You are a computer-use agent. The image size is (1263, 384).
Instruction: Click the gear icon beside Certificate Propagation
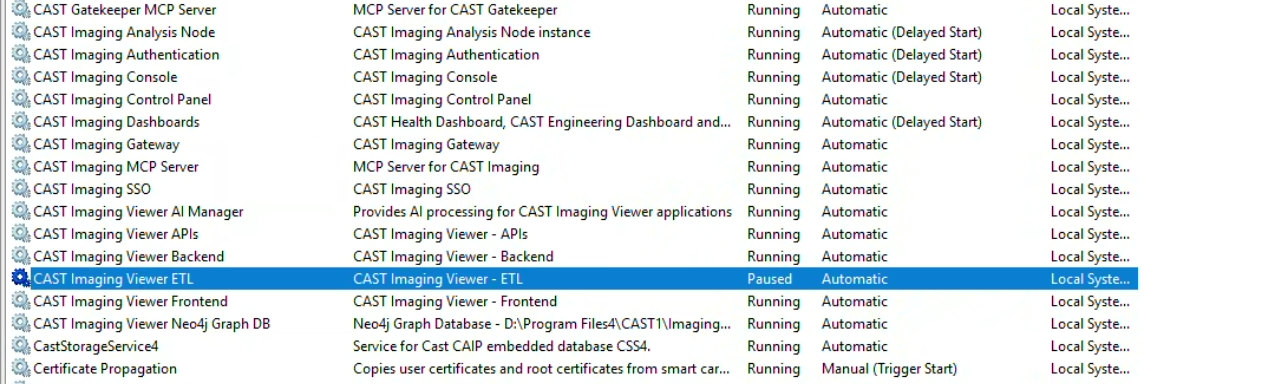point(20,369)
